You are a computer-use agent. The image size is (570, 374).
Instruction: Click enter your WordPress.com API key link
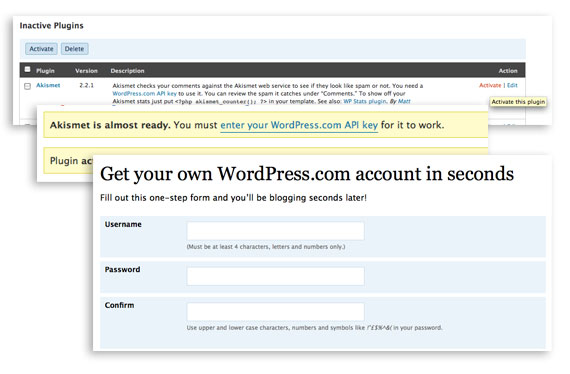coord(299,125)
